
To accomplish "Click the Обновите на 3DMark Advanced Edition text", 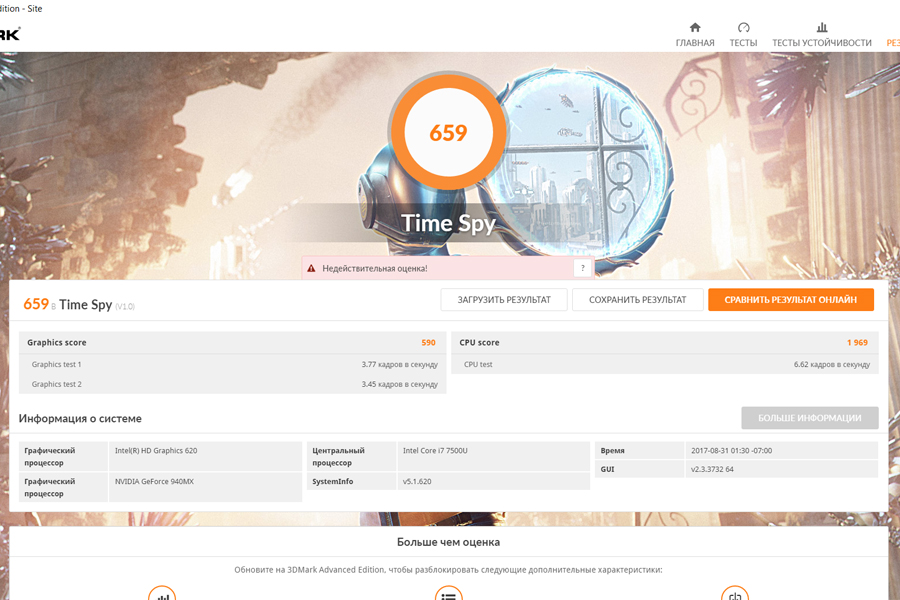I will click(x=448, y=570).
